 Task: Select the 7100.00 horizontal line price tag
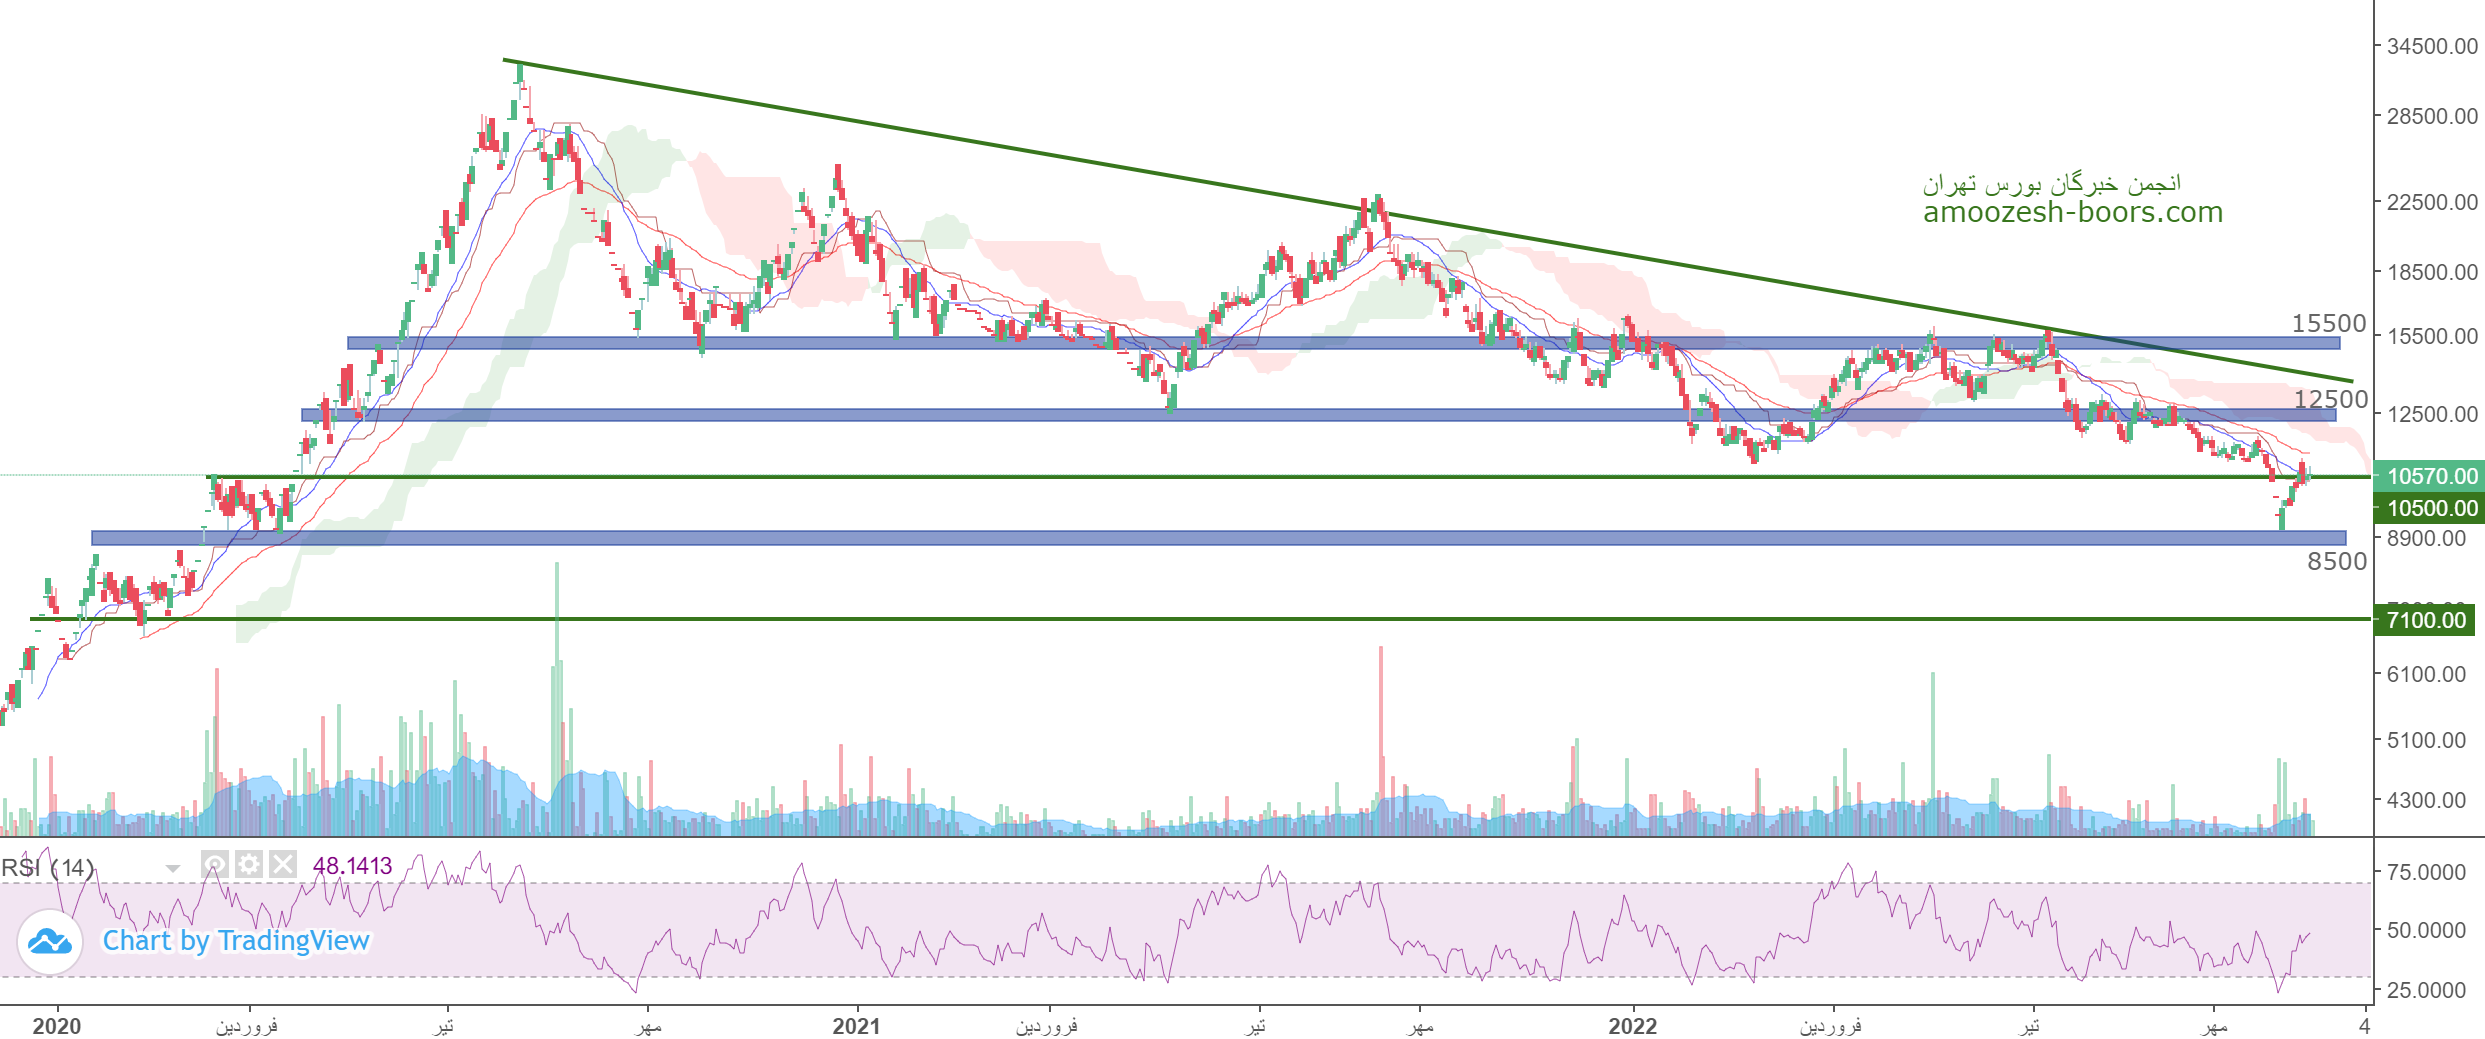point(2426,620)
